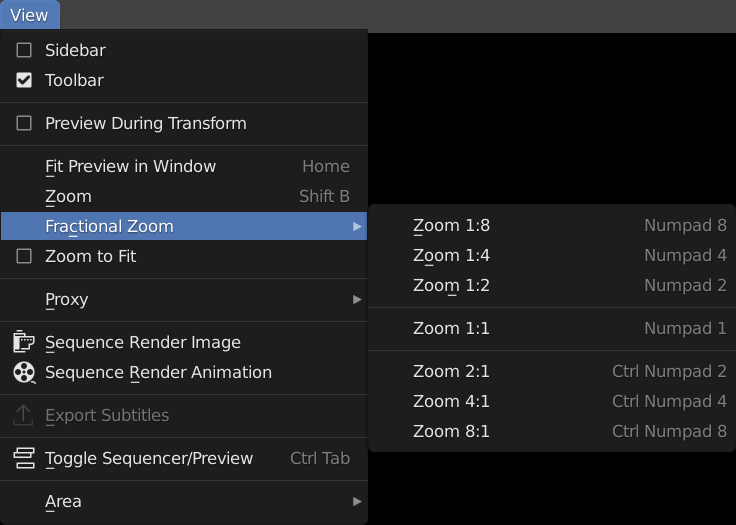
Task: Expand the Fractional Zoom submenu arrow
Action: click(357, 226)
